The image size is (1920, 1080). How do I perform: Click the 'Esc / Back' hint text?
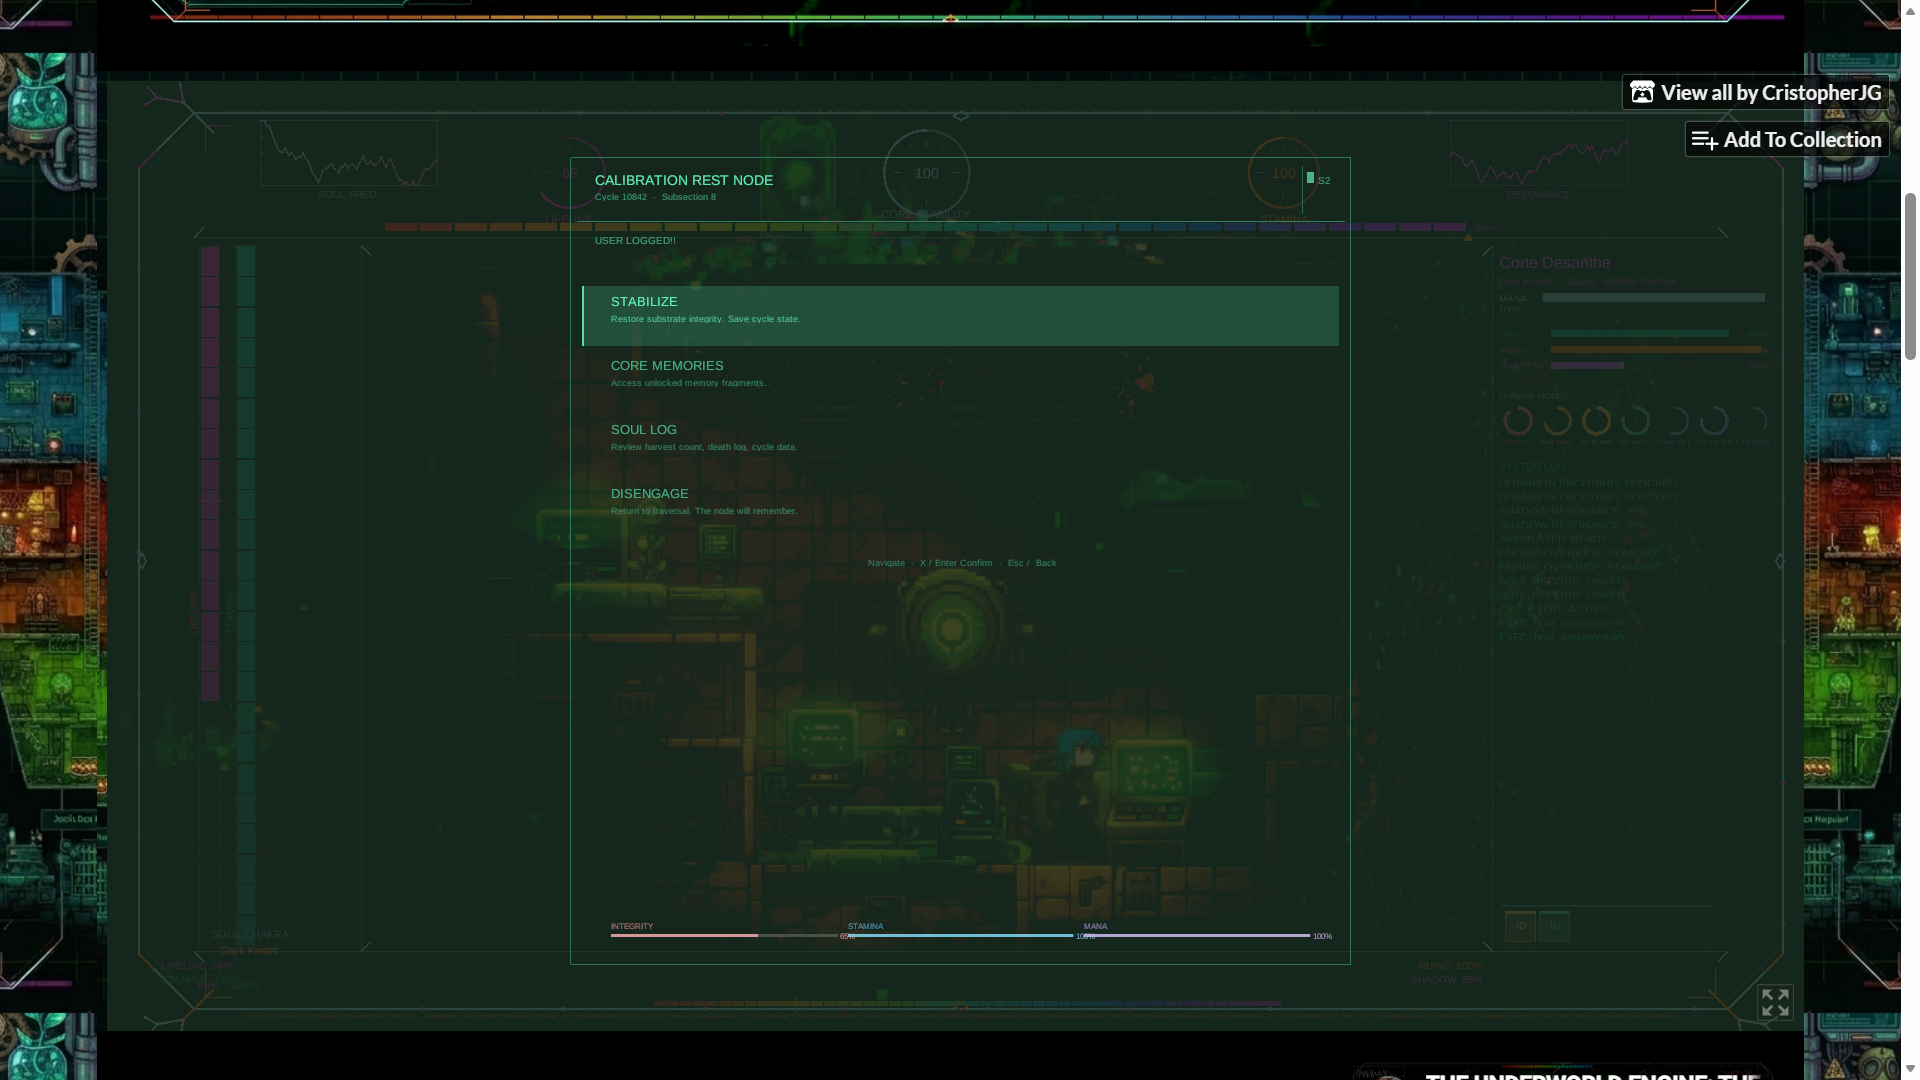pyautogui.click(x=1032, y=563)
